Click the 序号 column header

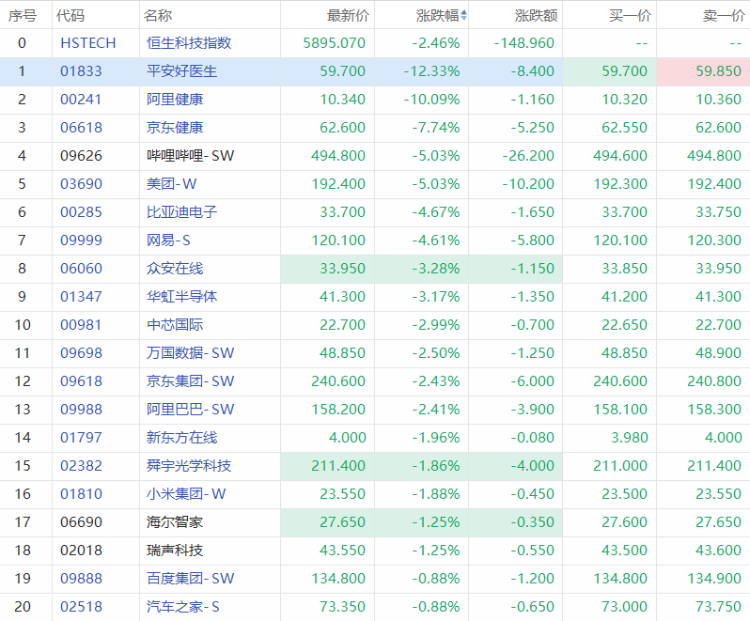pos(22,16)
